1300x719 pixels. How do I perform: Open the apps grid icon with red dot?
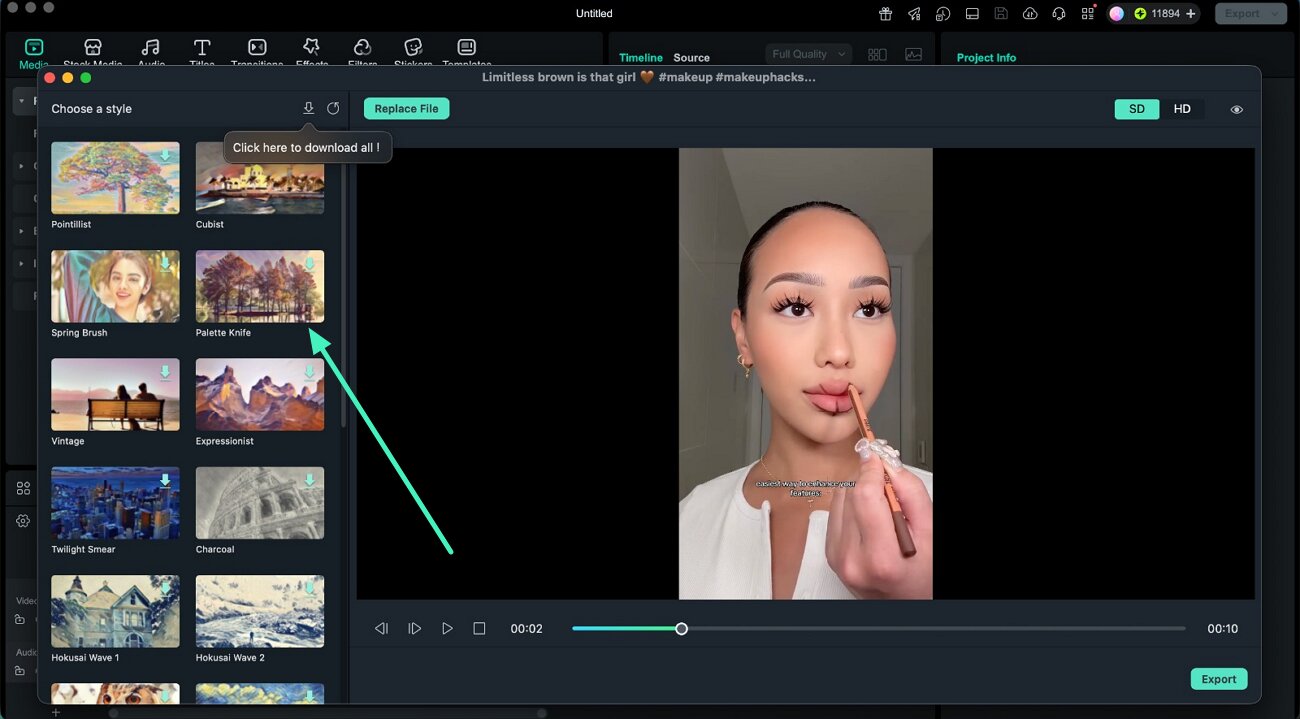1088,14
